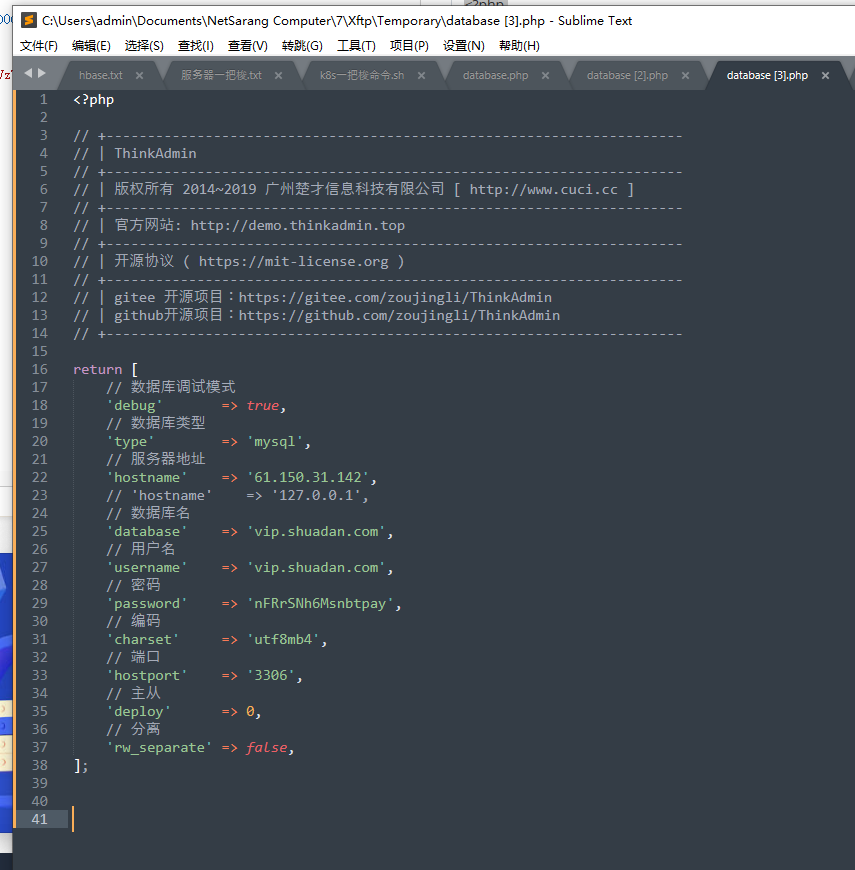Close the database [3].php tab
The width and height of the screenshot is (855, 870).
tap(826, 75)
